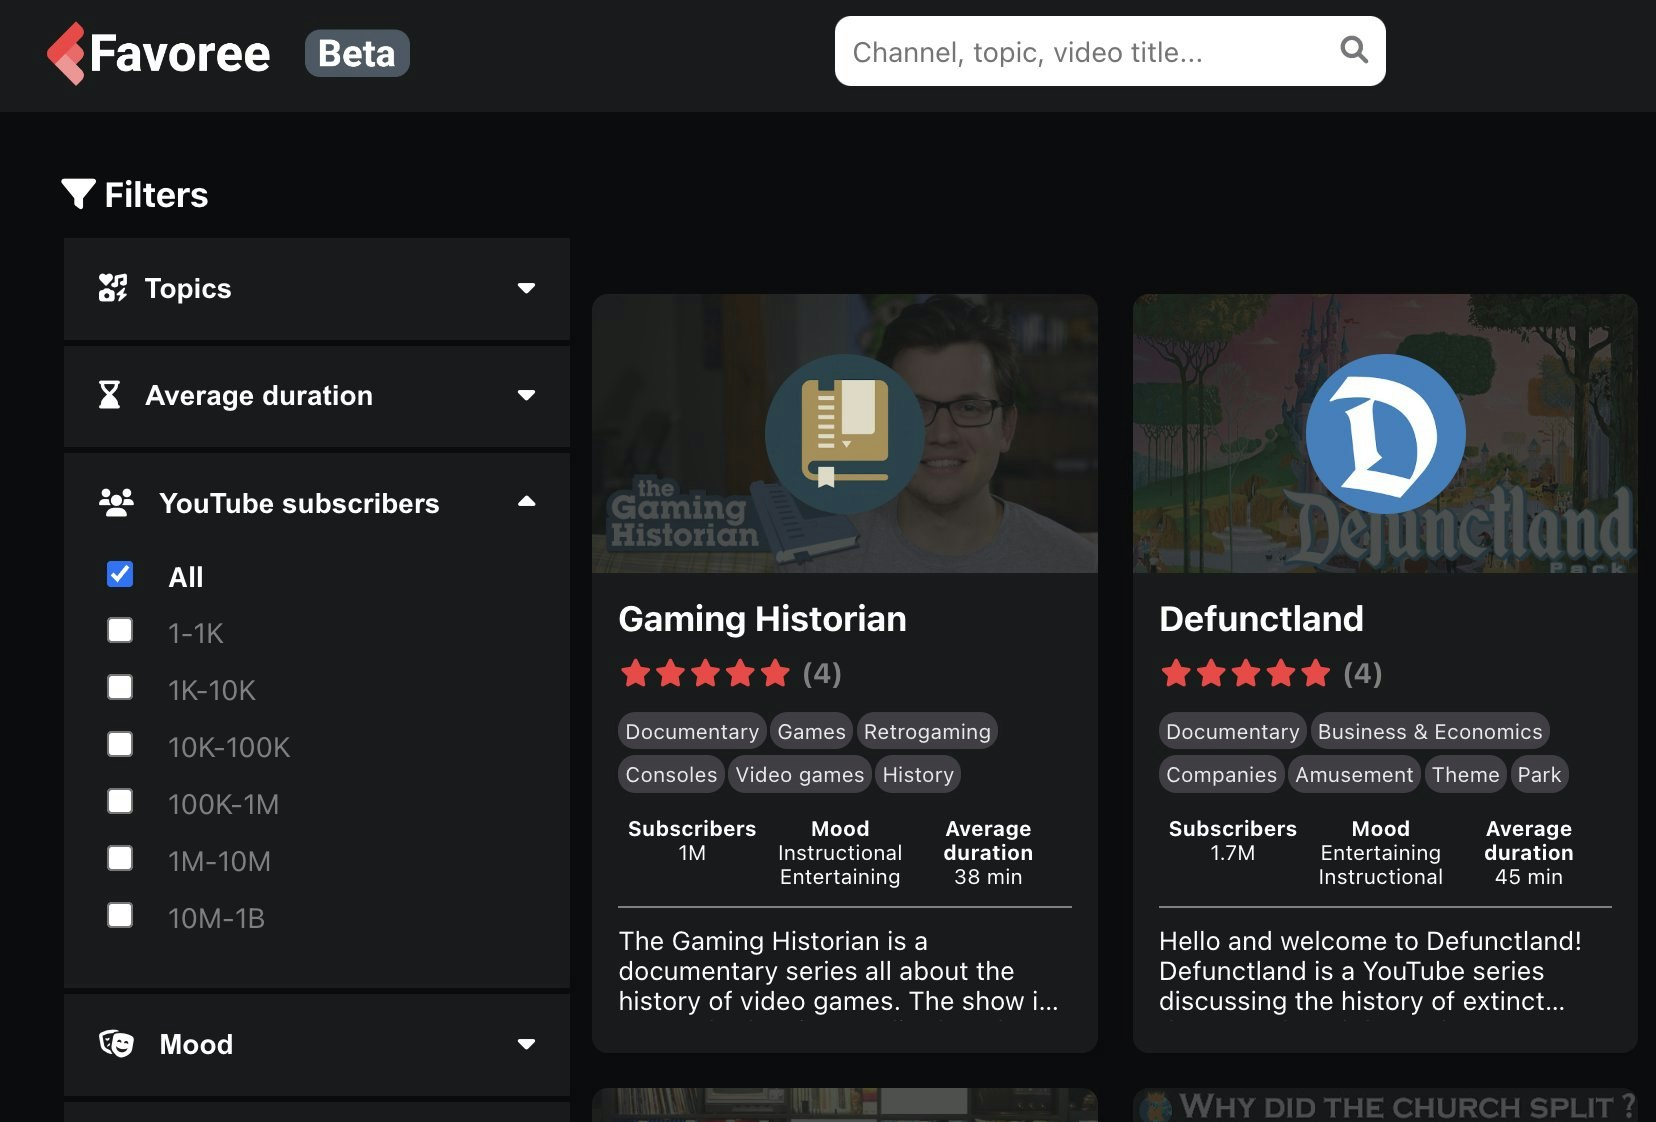
Task: Expand the Topics filter arrow
Action: [526, 288]
